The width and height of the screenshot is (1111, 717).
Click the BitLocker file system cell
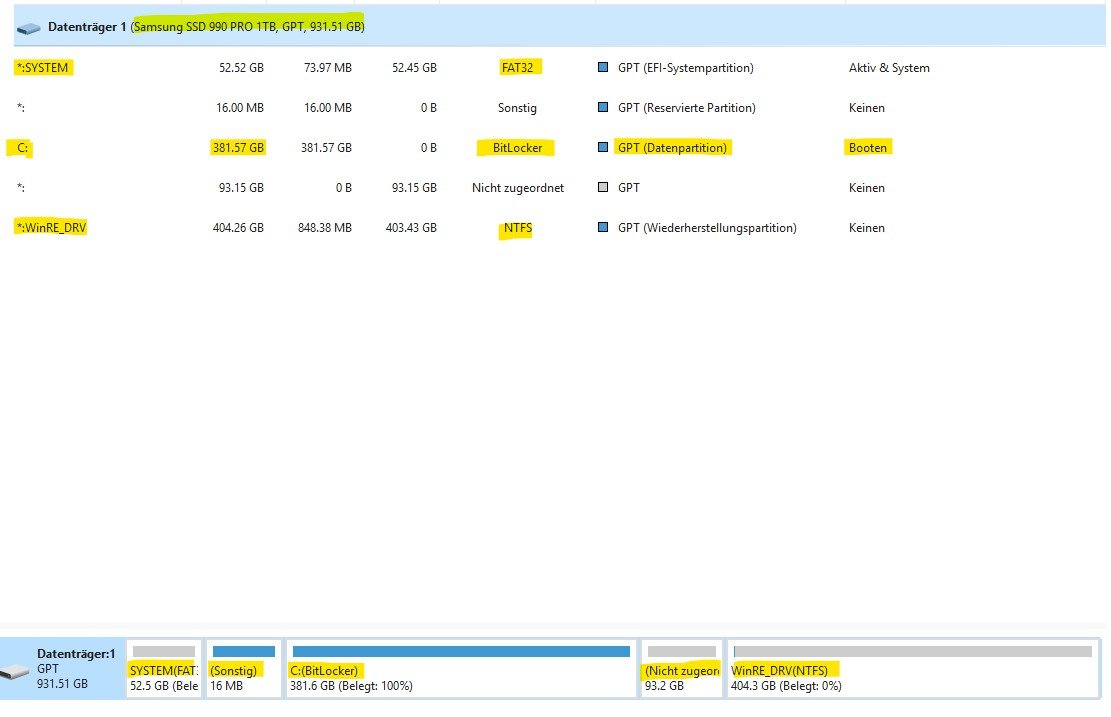click(x=517, y=147)
